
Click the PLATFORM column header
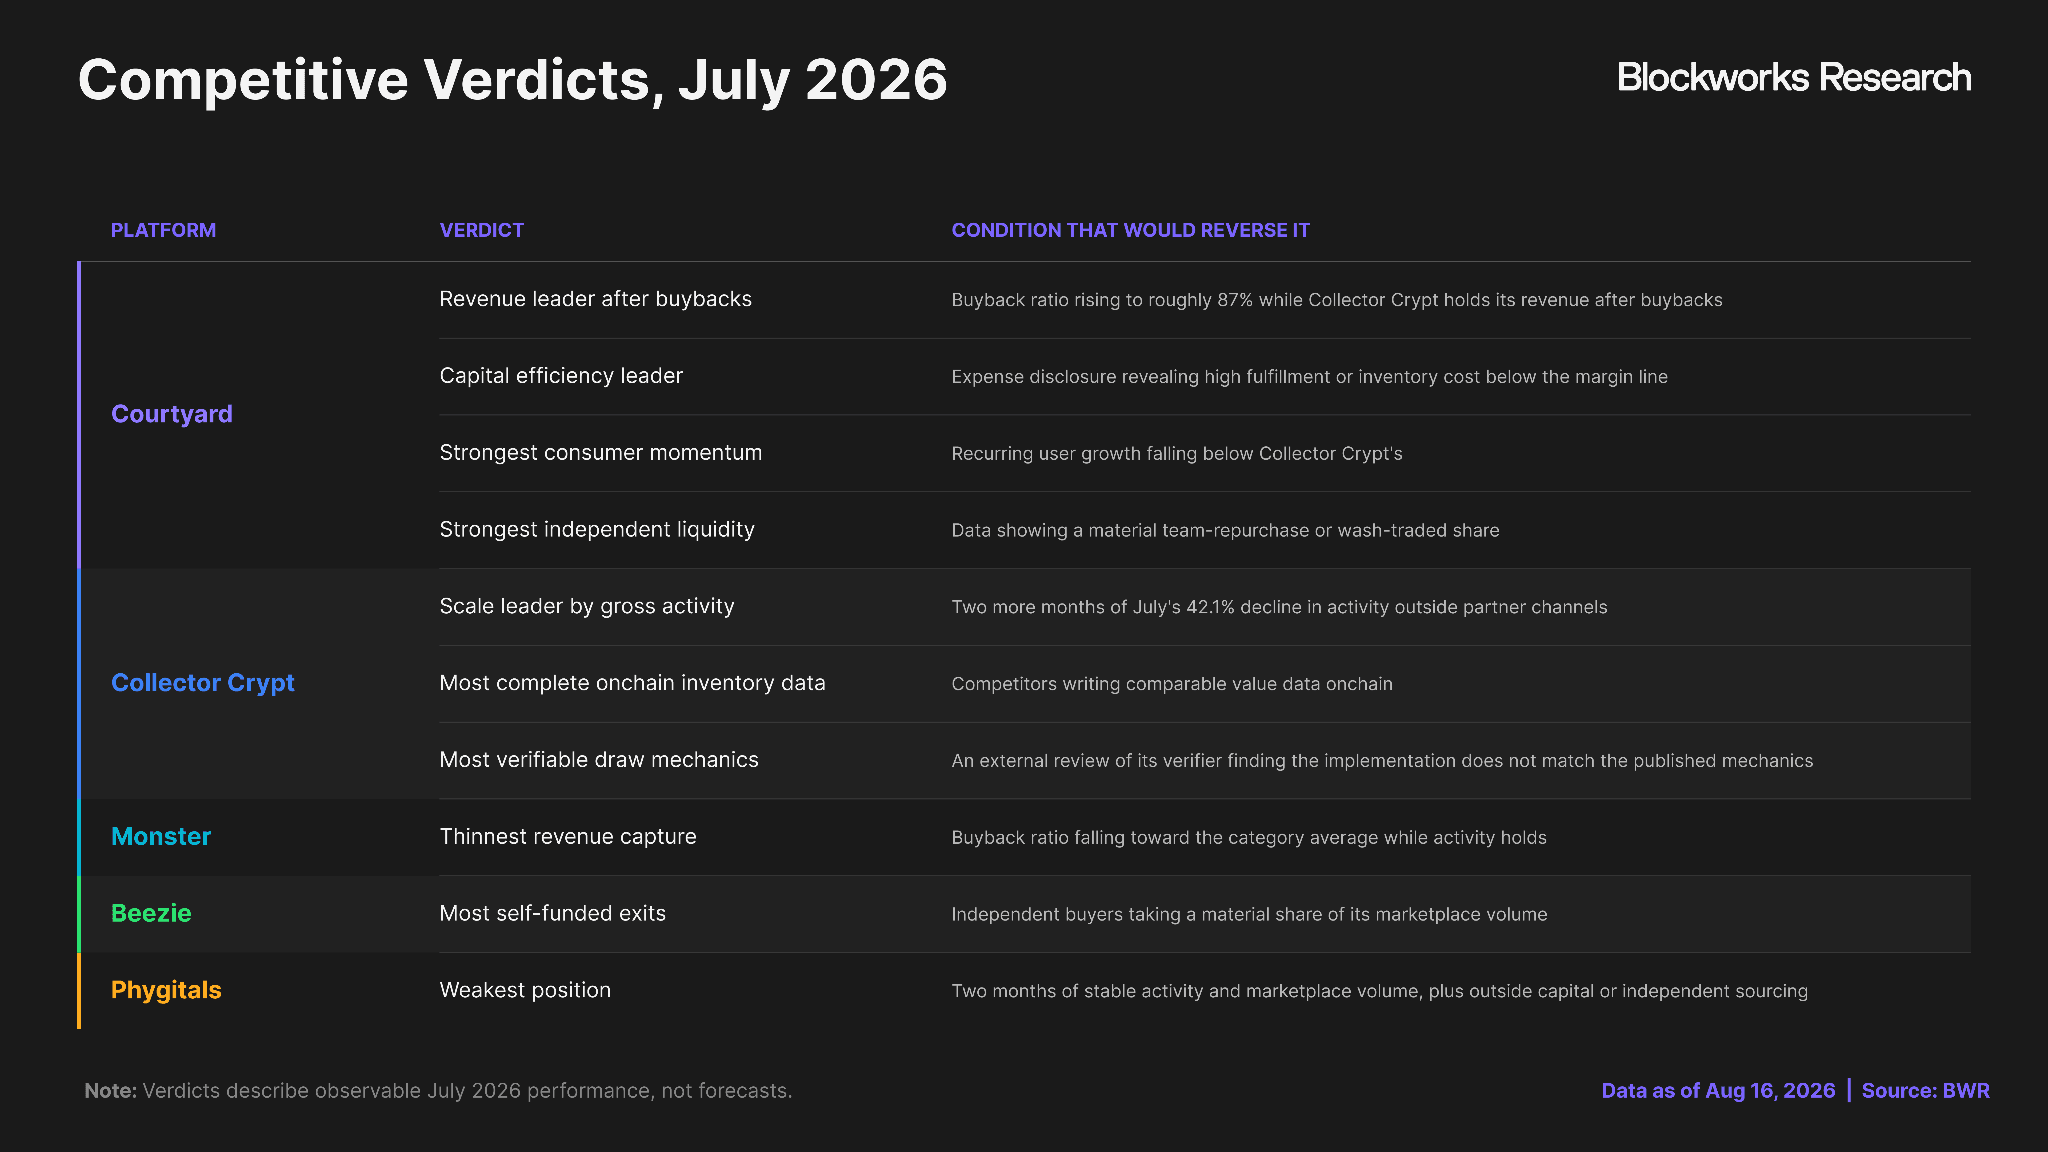pyautogui.click(x=163, y=230)
